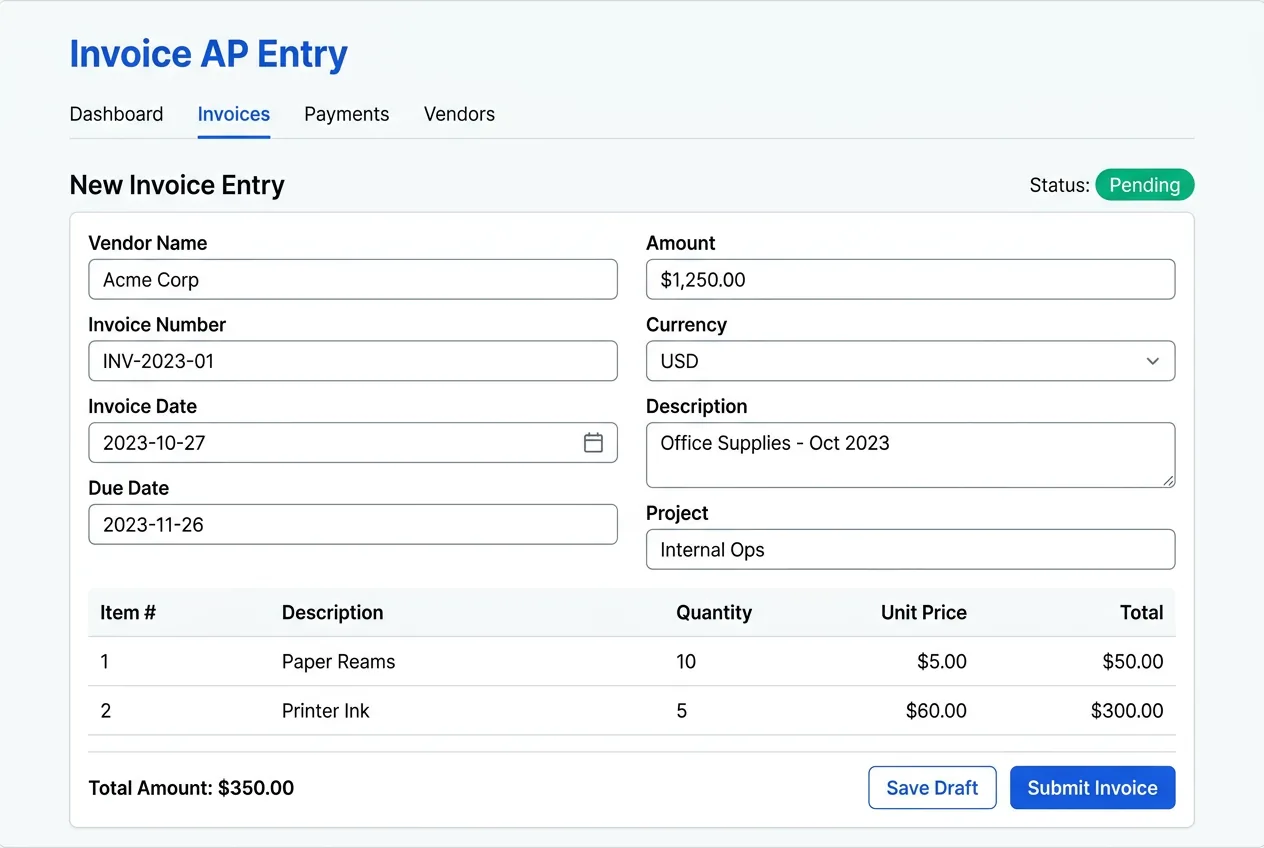Image resolution: width=1264 pixels, height=848 pixels.
Task: Select the Invoice Number field
Action: pos(352,361)
